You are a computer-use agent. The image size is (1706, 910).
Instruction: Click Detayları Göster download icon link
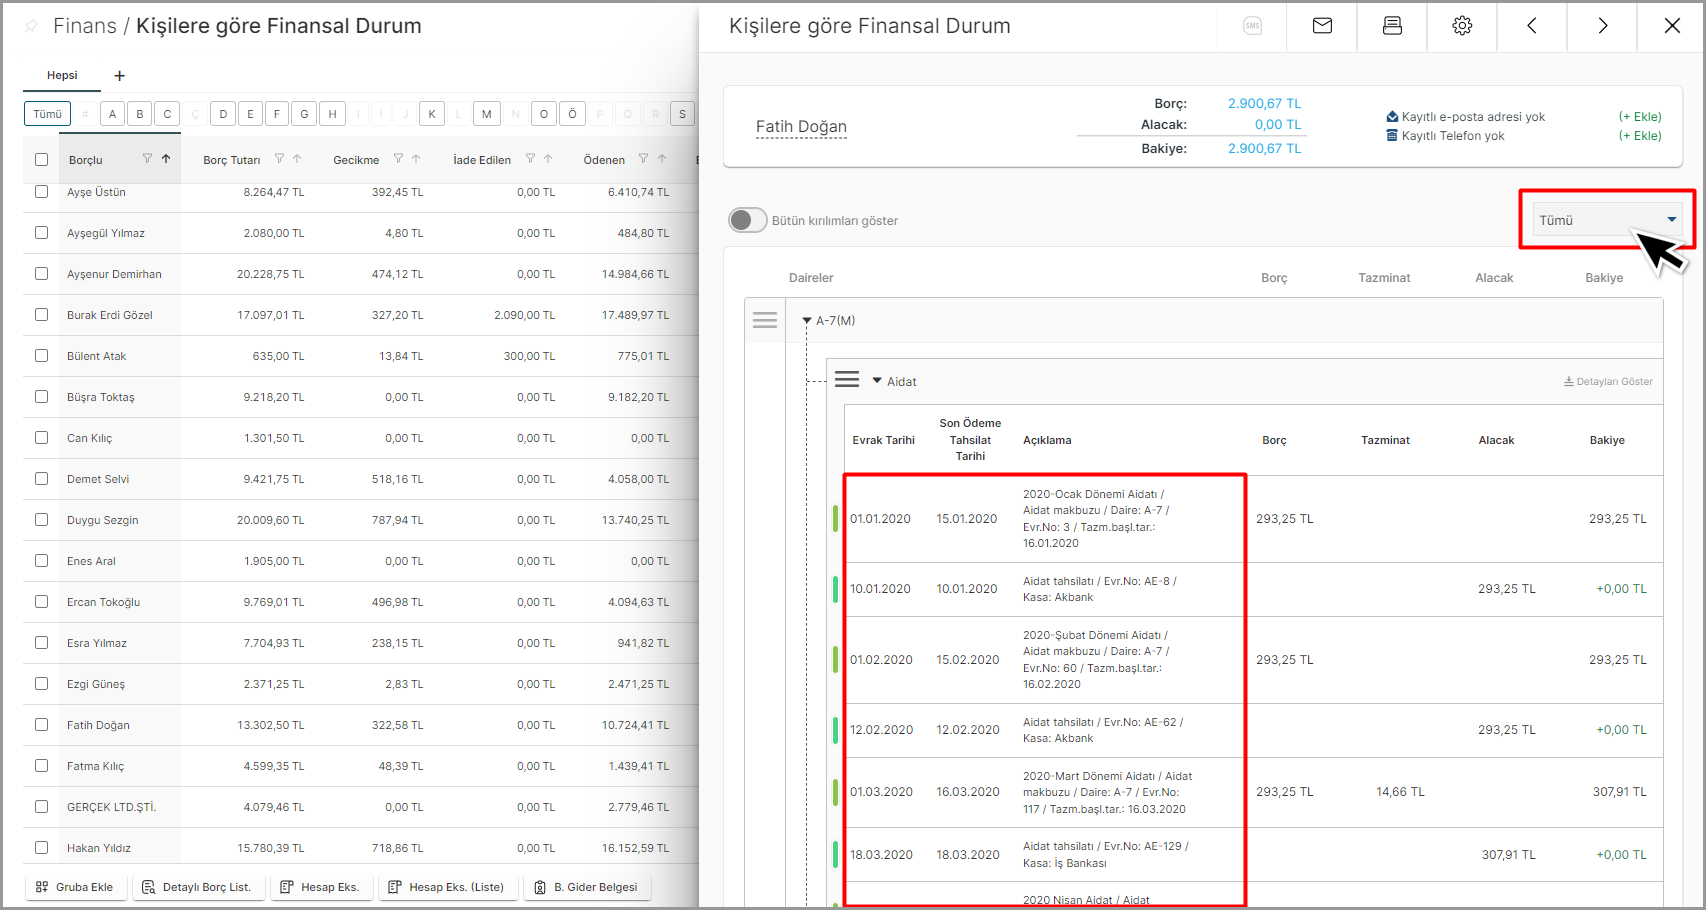click(1608, 382)
